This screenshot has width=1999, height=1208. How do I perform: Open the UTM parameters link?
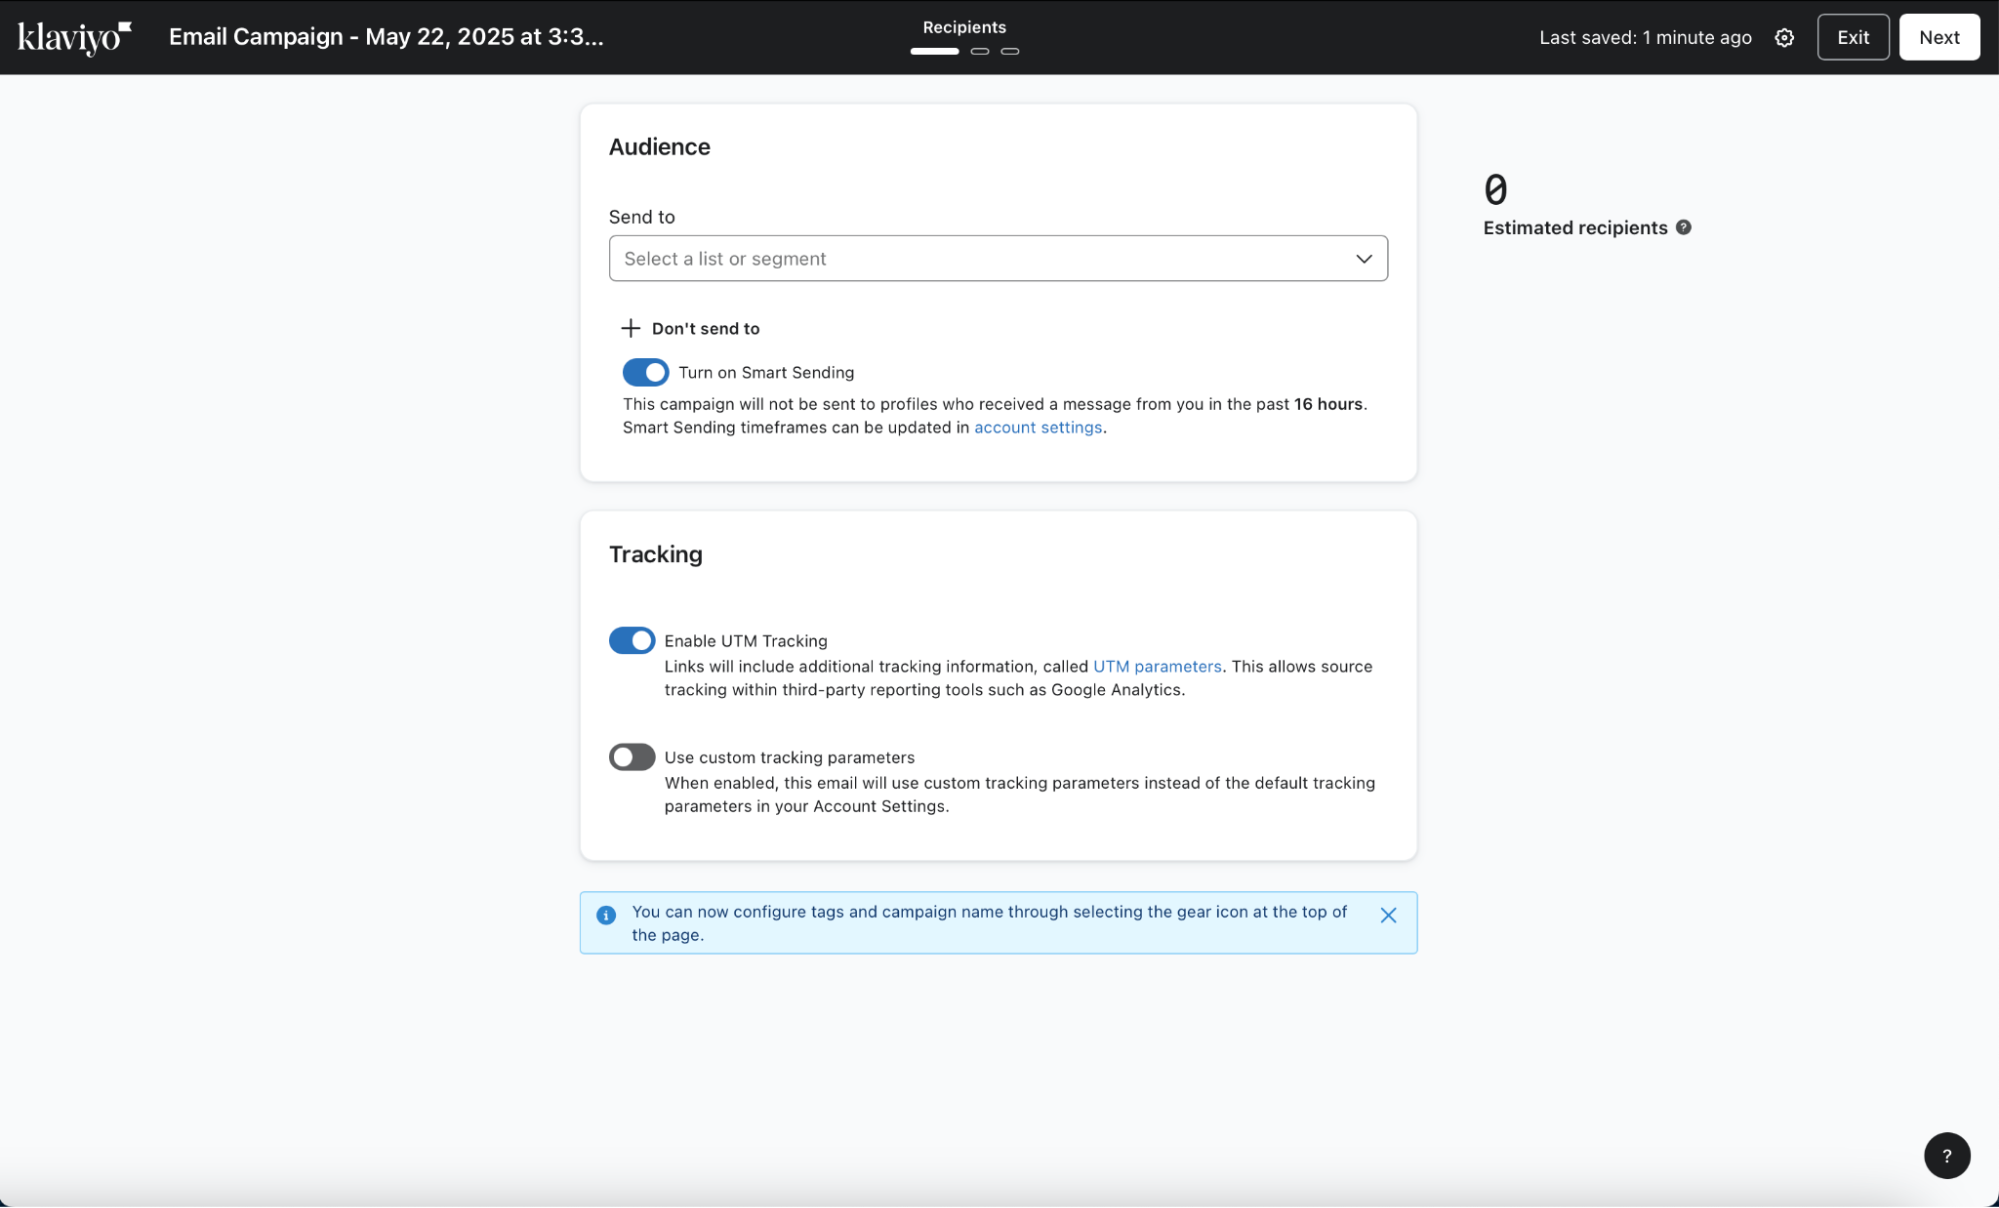(1156, 667)
